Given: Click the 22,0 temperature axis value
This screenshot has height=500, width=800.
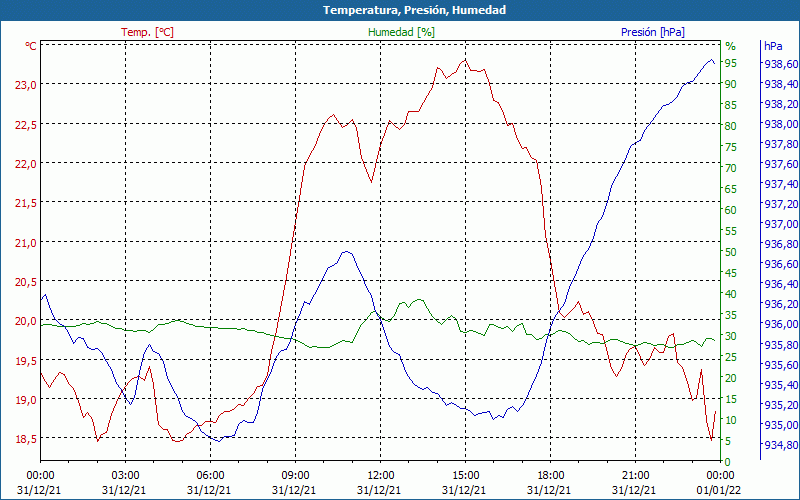Looking at the screenshot, I should click(x=28, y=164).
